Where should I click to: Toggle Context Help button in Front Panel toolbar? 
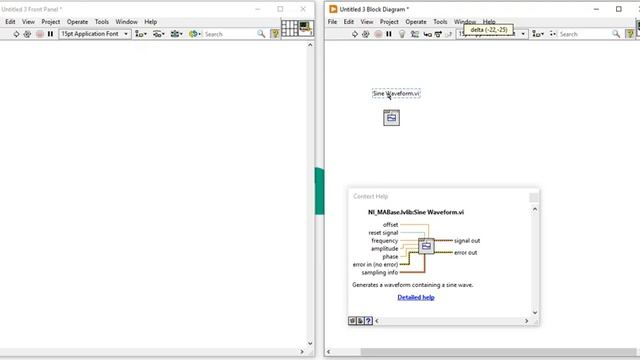276,34
